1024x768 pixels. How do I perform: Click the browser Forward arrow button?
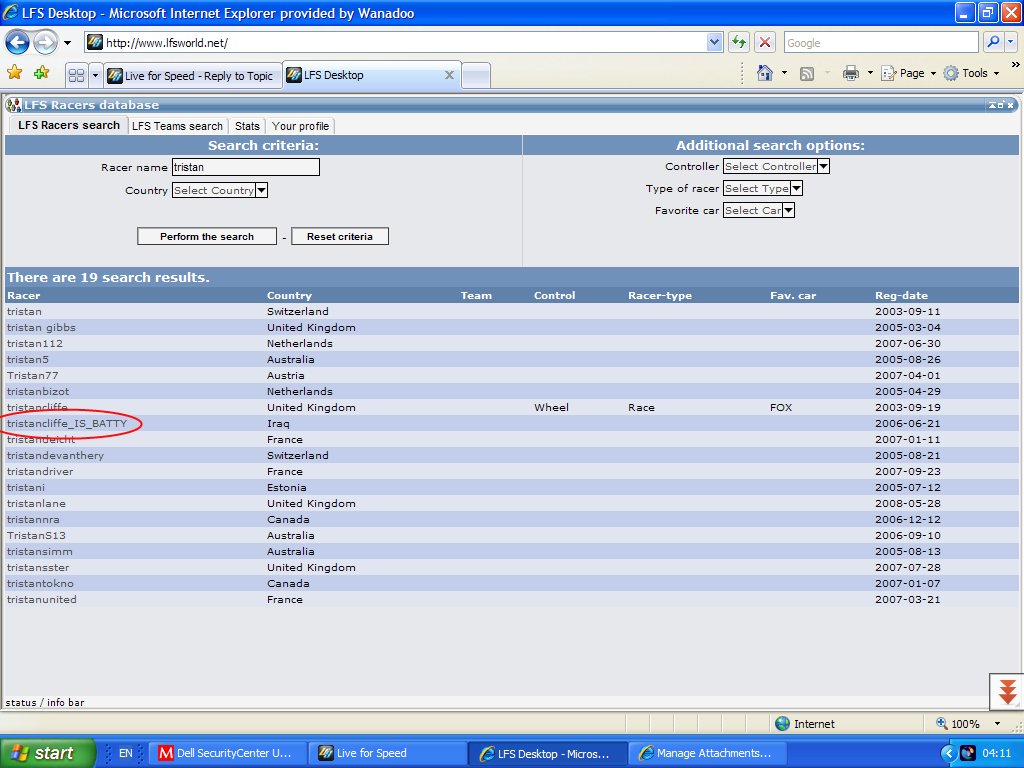point(45,43)
